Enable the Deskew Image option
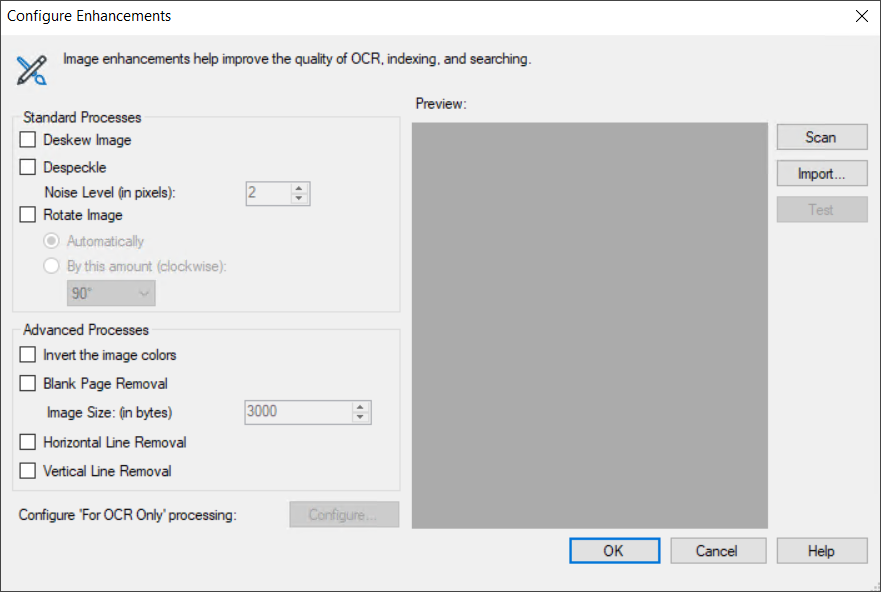This screenshot has width=881, height=592. coord(27,140)
